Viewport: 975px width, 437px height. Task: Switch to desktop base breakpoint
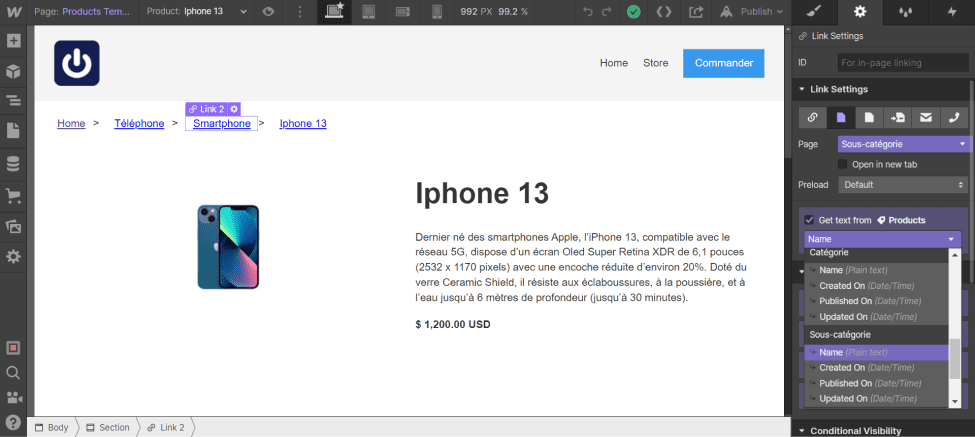click(x=335, y=11)
